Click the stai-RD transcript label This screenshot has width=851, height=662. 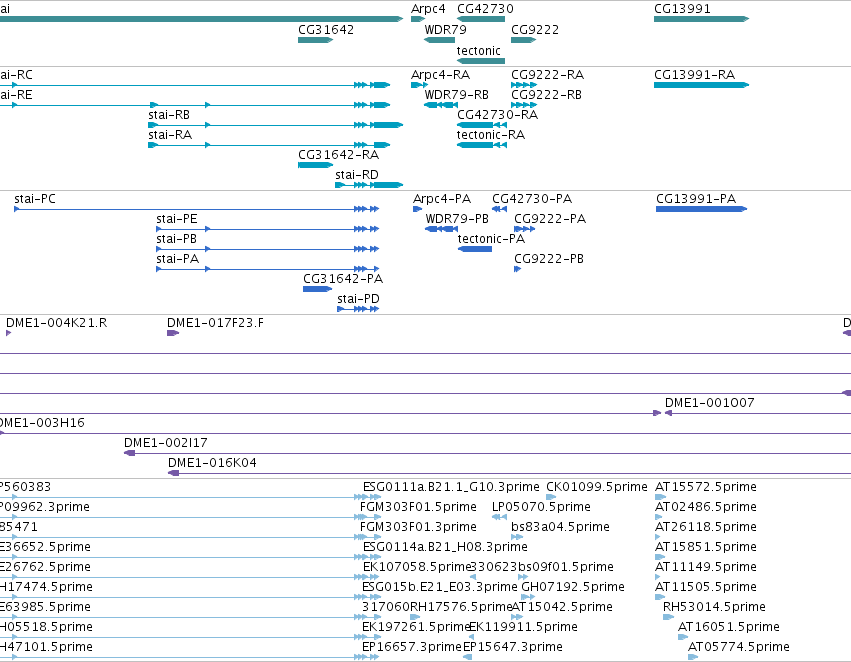(357, 175)
